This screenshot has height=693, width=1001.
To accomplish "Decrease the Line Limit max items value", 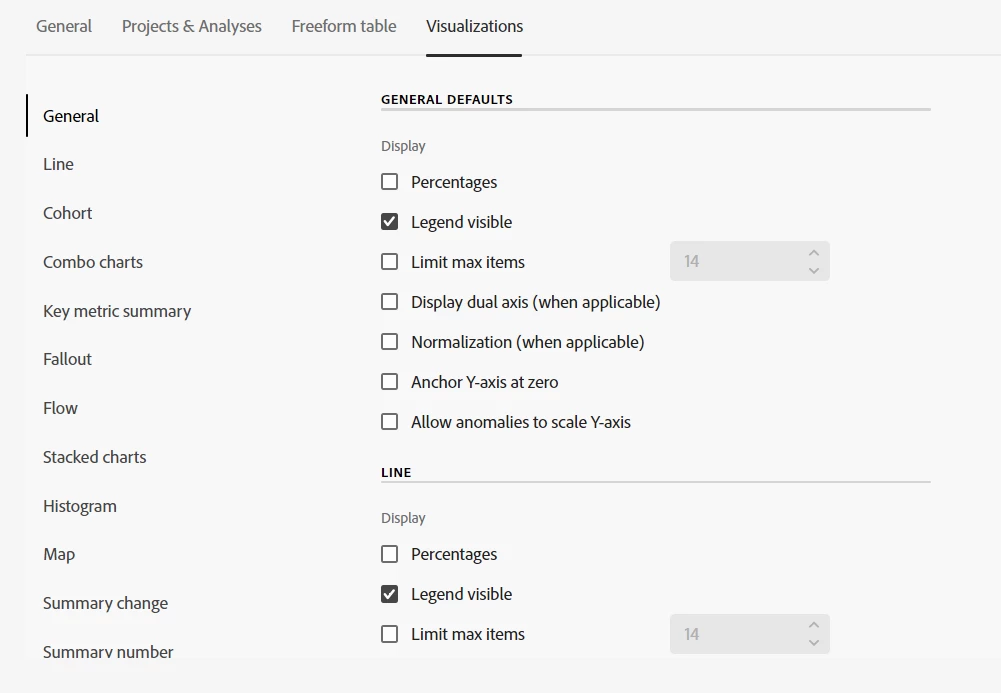I will pyautogui.click(x=814, y=643).
